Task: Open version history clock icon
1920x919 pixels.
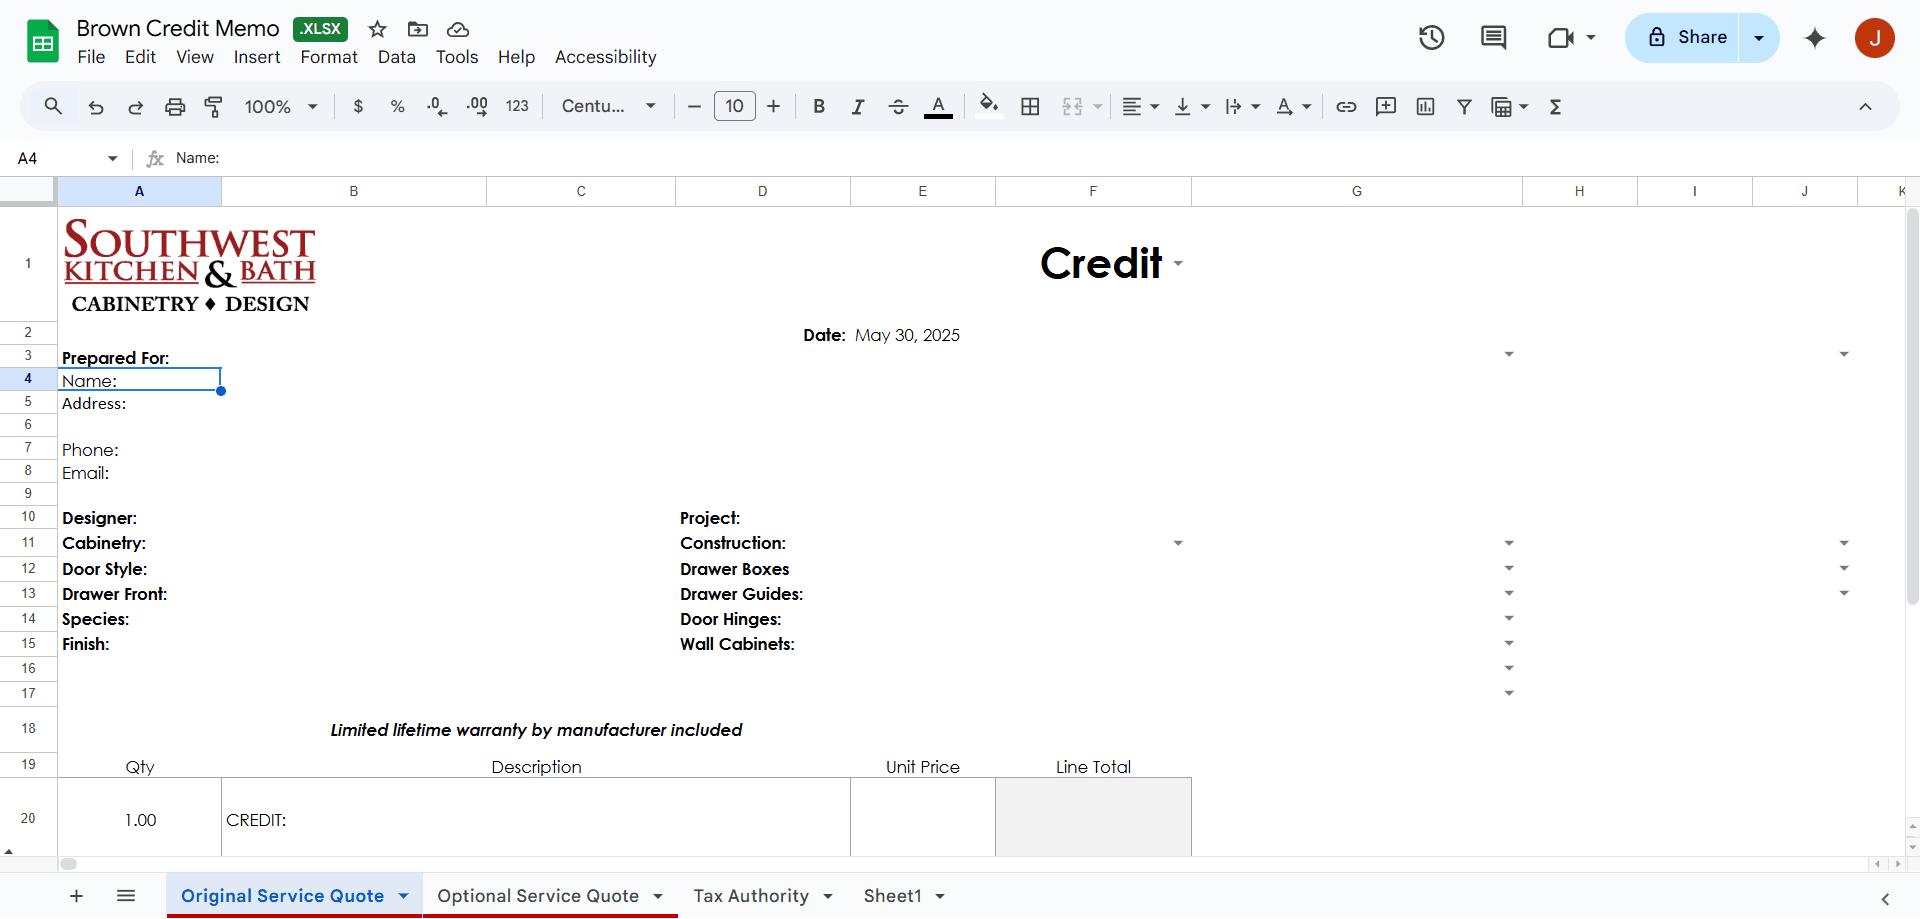Action: [x=1431, y=38]
